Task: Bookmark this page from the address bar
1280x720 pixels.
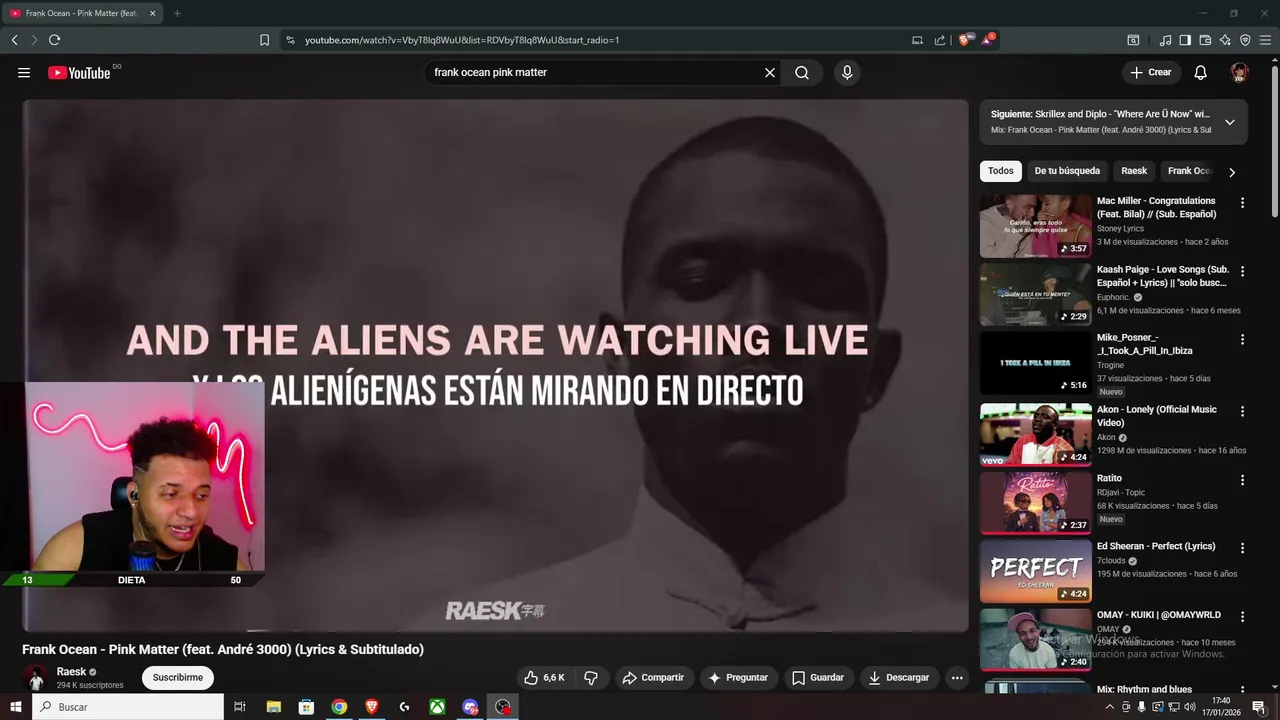Action: [x=264, y=40]
